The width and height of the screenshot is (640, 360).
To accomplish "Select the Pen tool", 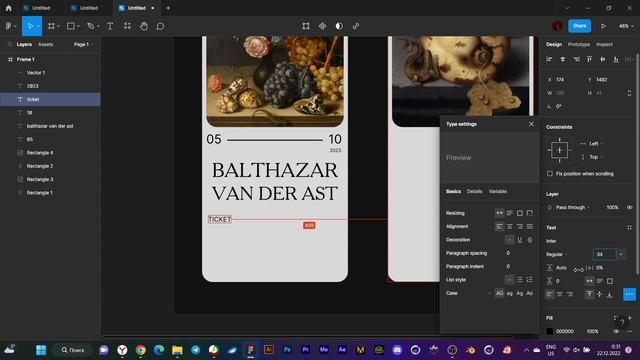I will 91,26.
